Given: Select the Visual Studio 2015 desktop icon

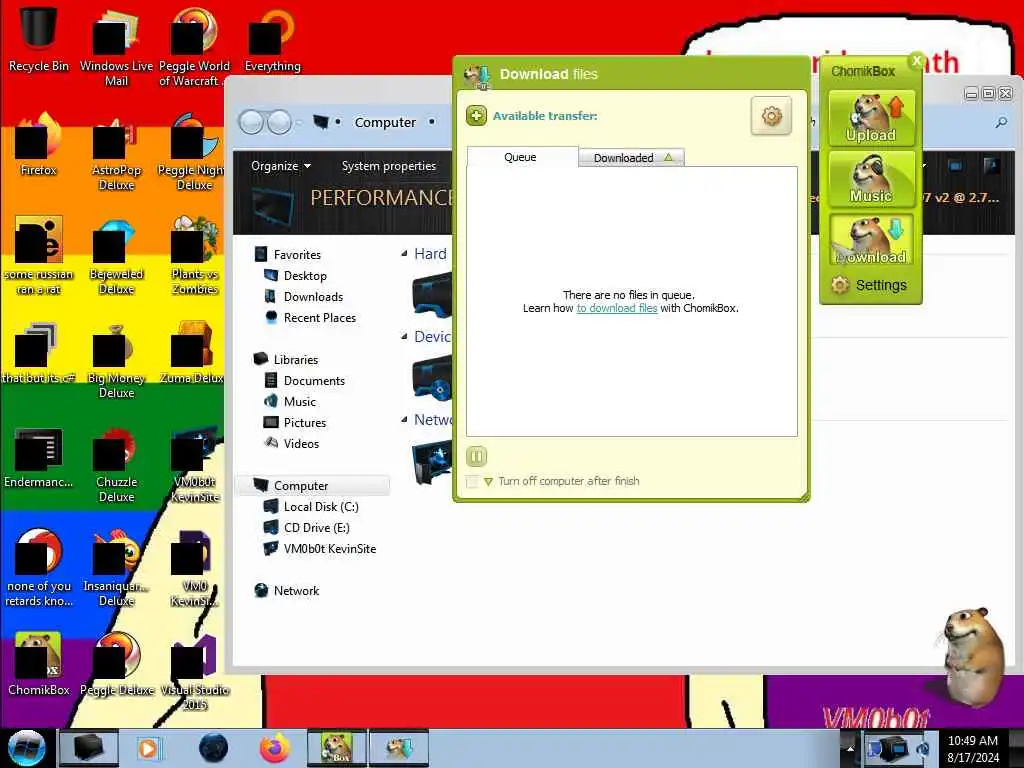Looking at the screenshot, I should pos(195,673).
